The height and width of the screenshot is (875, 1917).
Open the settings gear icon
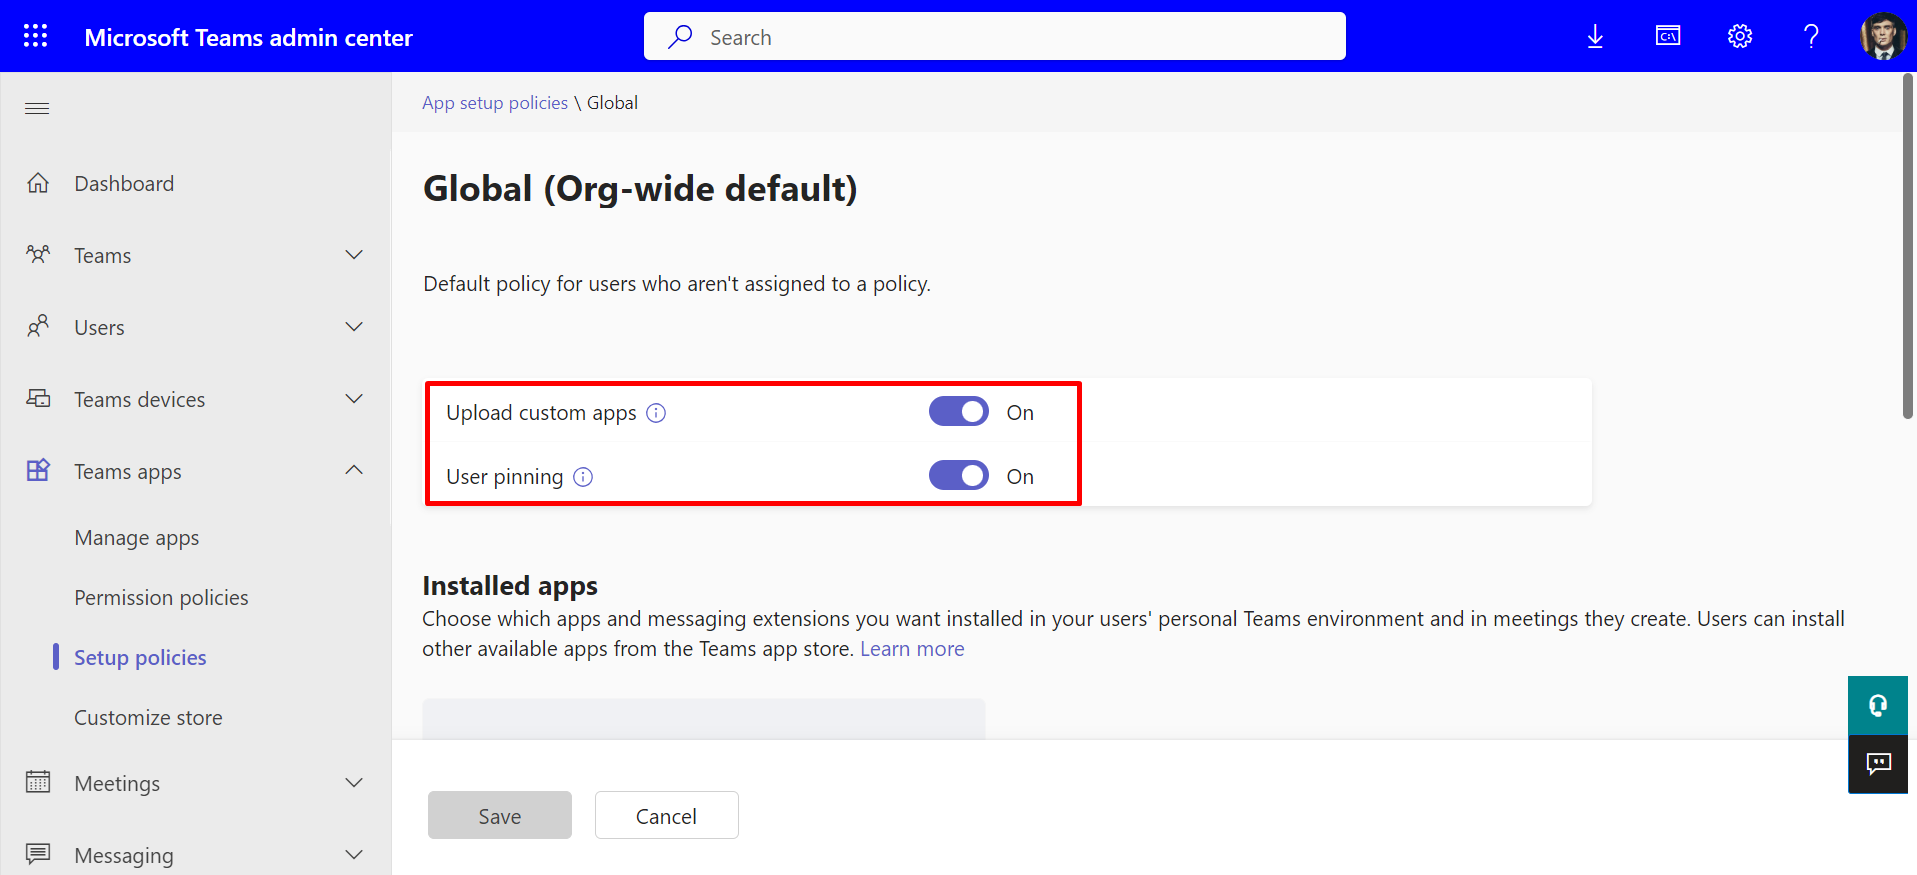tap(1740, 36)
